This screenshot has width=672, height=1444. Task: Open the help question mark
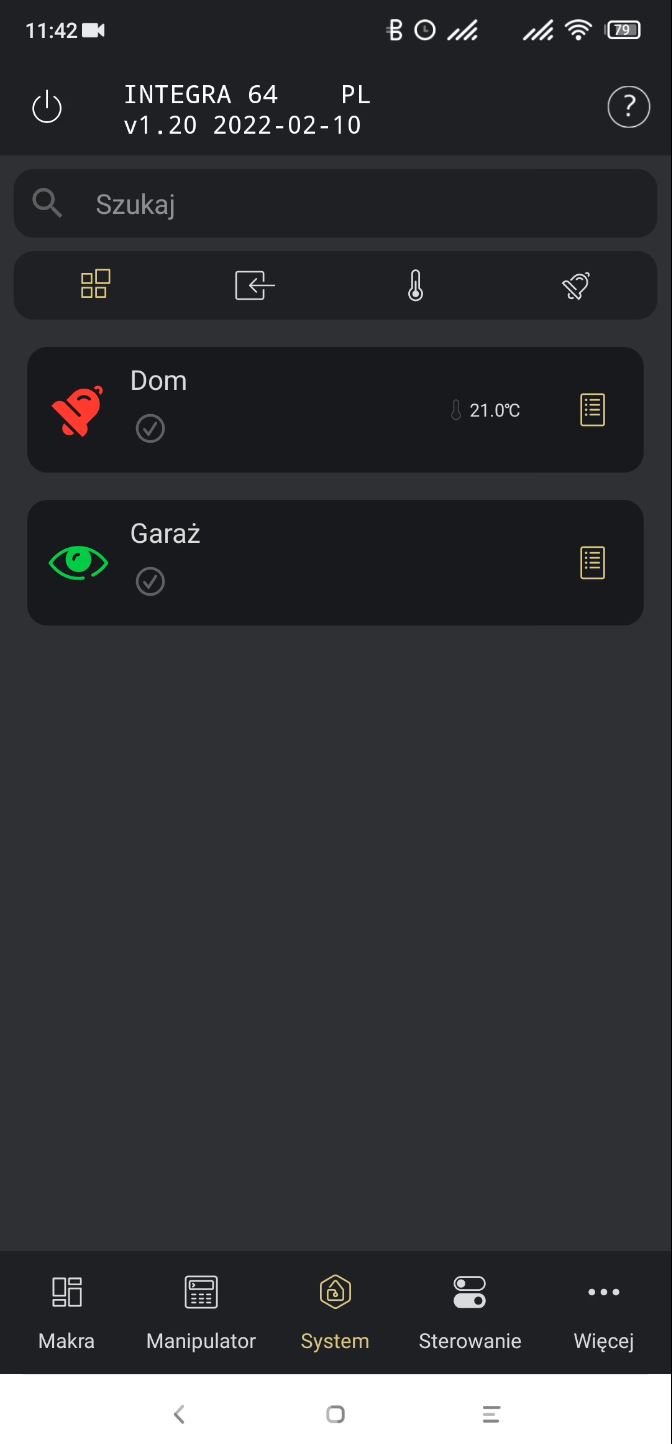(x=628, y=106)
